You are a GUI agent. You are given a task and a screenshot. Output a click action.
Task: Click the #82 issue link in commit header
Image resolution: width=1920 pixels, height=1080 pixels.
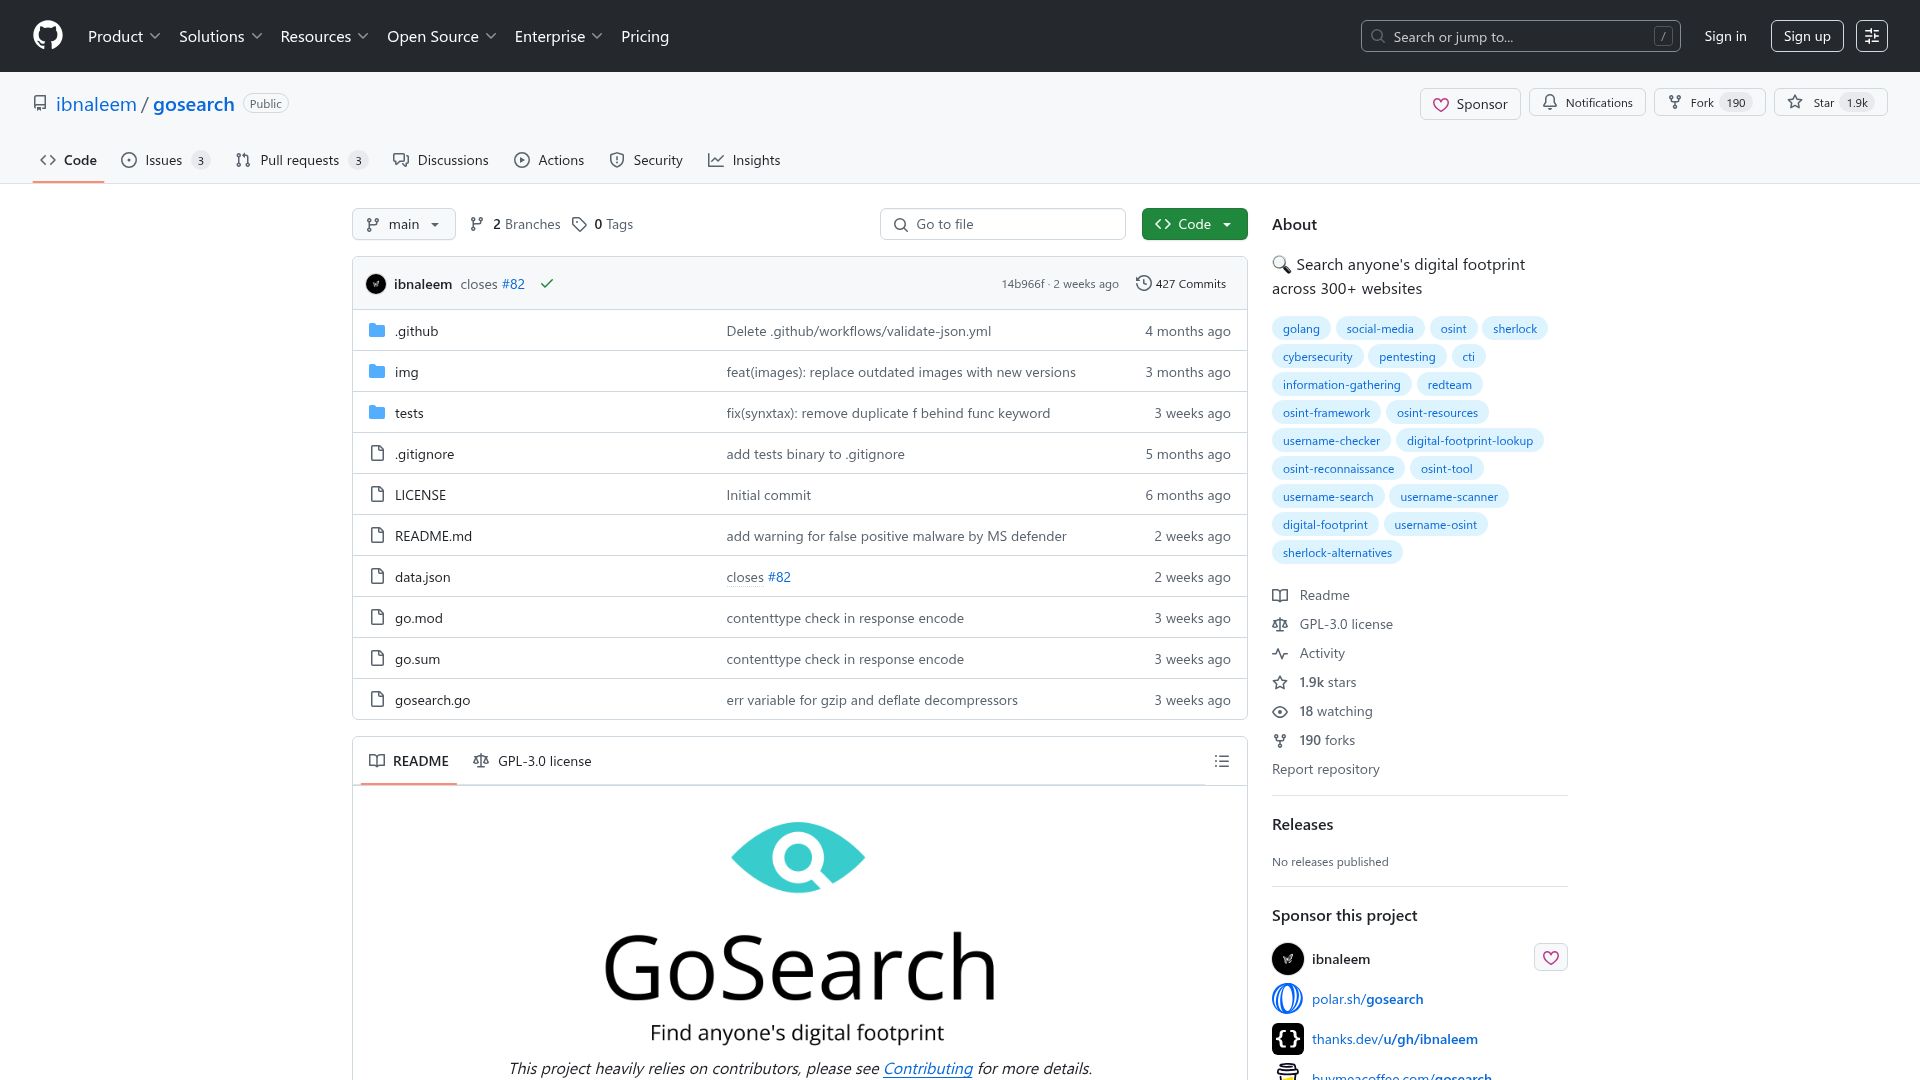(513, 284)
